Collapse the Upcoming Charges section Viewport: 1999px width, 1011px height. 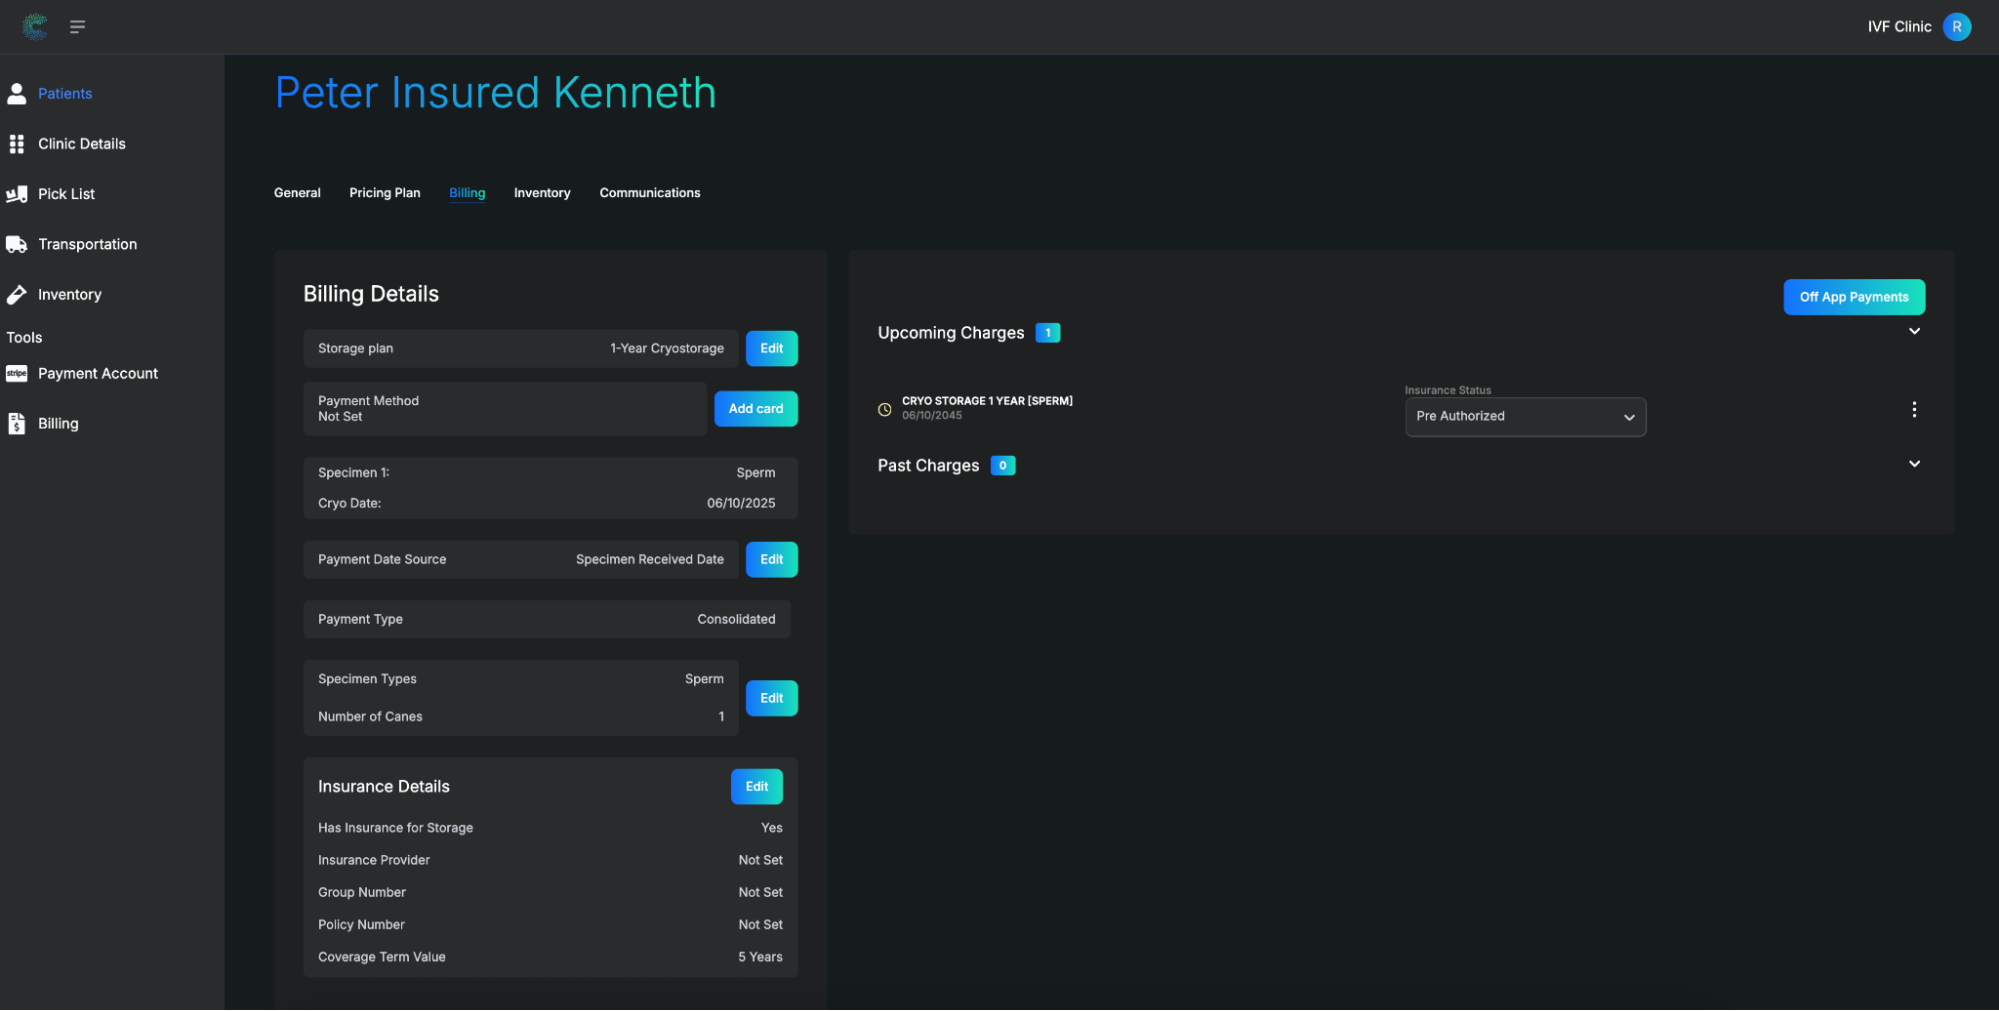tap(1914, 331)
